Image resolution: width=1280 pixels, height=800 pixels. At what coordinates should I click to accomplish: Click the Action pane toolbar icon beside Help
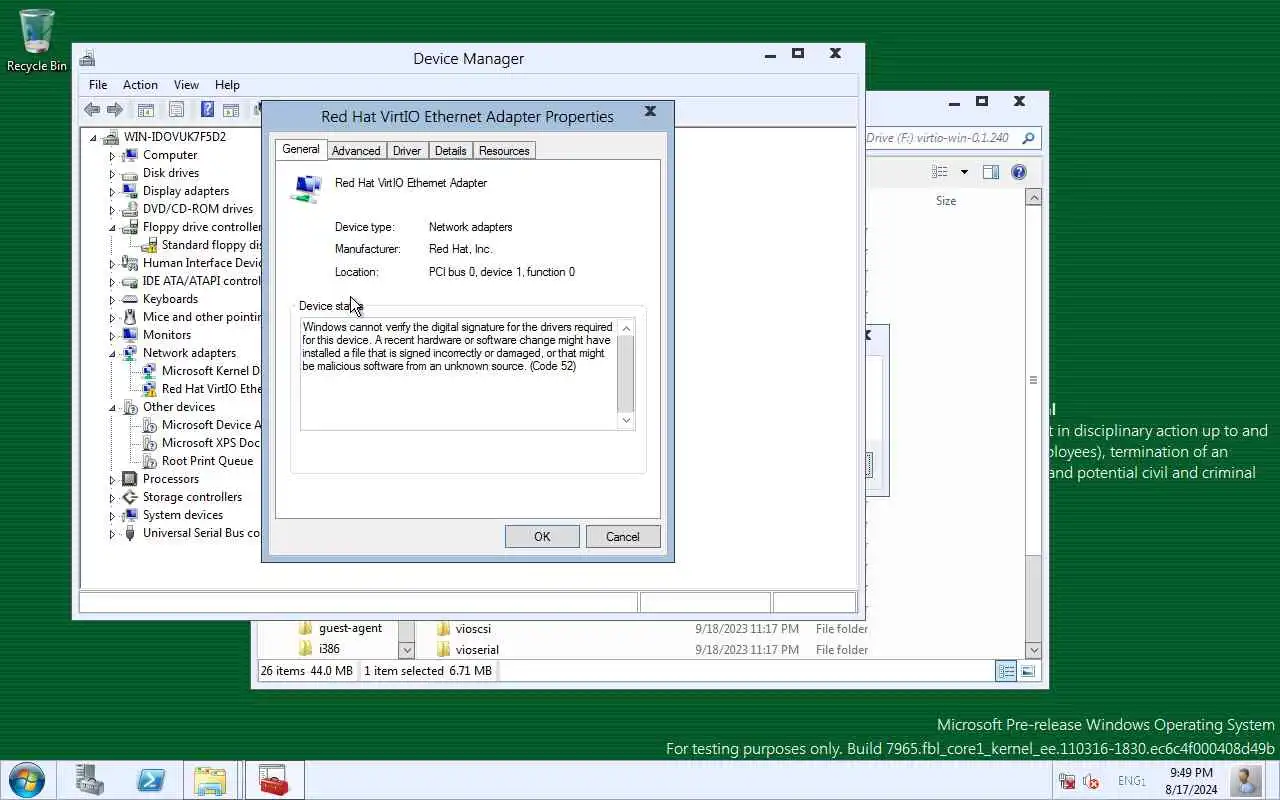231,110
